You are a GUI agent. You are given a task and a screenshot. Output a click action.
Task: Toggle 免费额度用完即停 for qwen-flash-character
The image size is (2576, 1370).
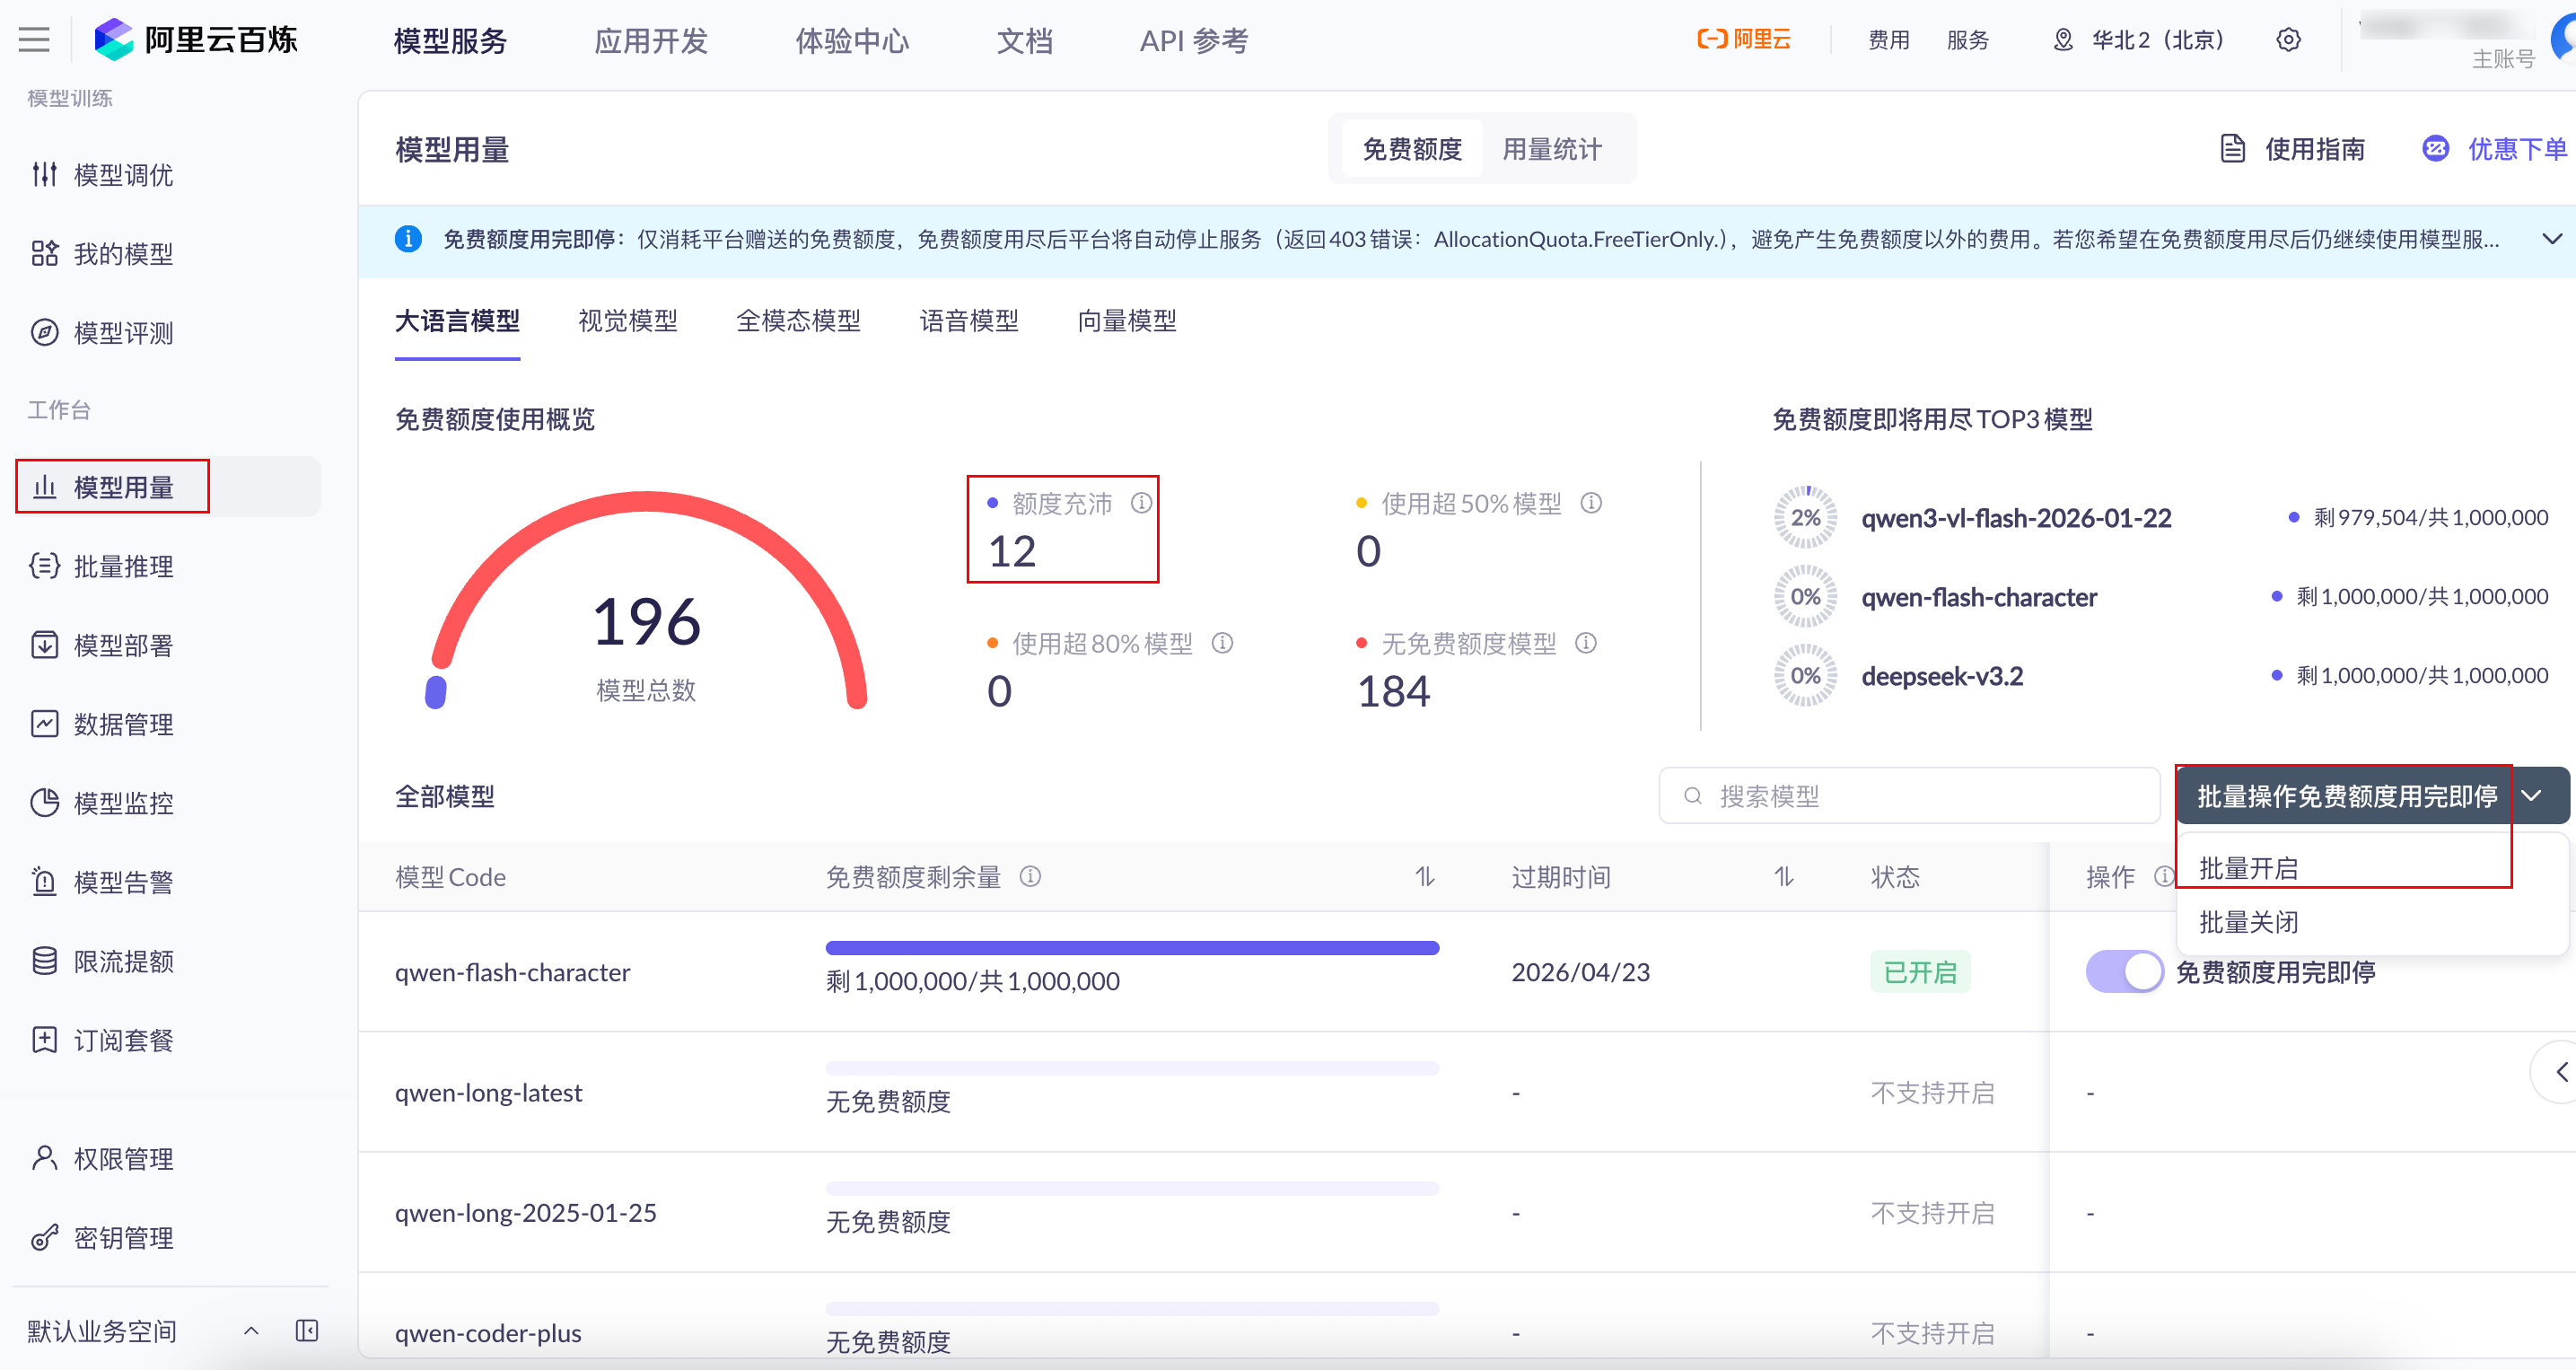[x=2125, y=972]
